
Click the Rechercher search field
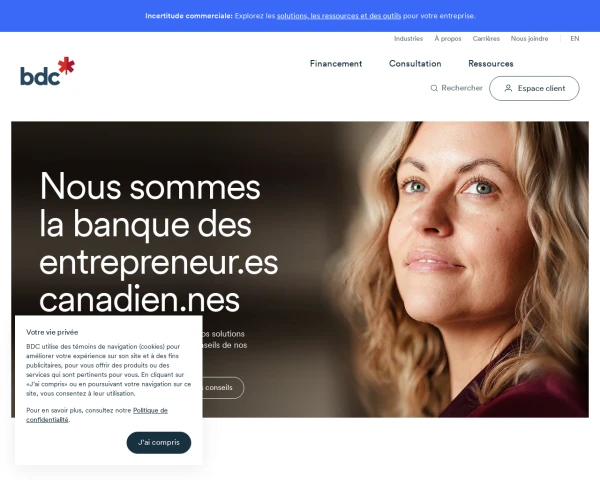[457, 88]
